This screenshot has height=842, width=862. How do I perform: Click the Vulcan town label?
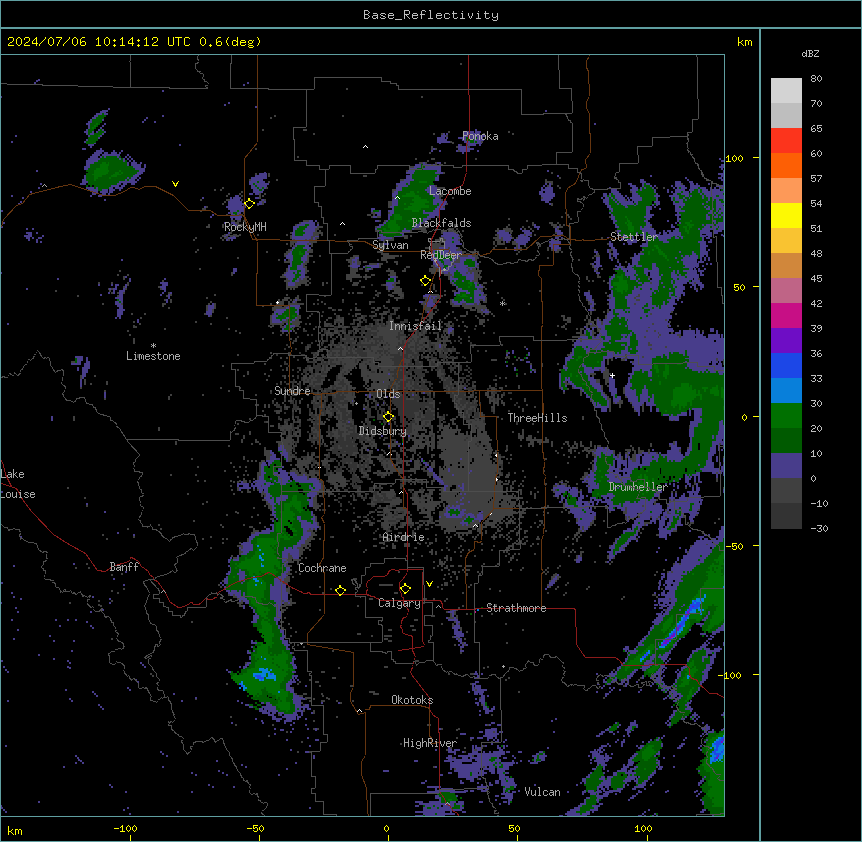click(542, 792)
